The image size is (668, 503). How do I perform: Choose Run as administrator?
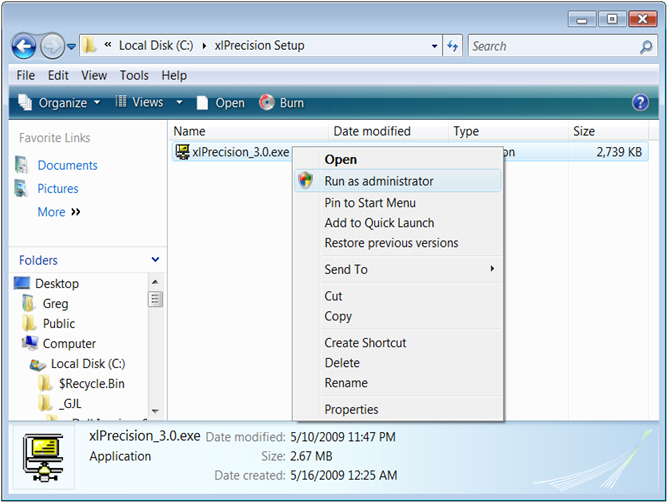398,181
